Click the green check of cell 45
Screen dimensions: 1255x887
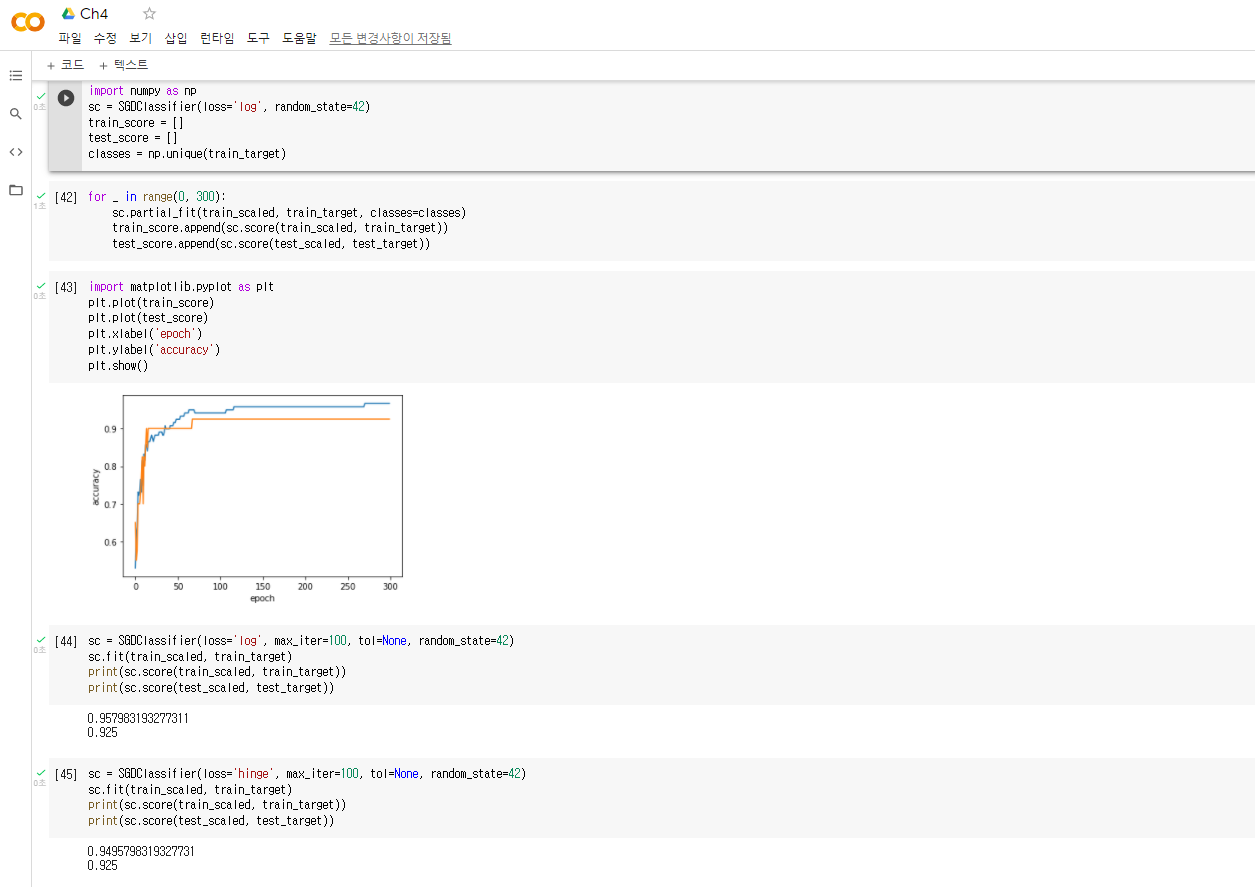[x=41, y=772]
